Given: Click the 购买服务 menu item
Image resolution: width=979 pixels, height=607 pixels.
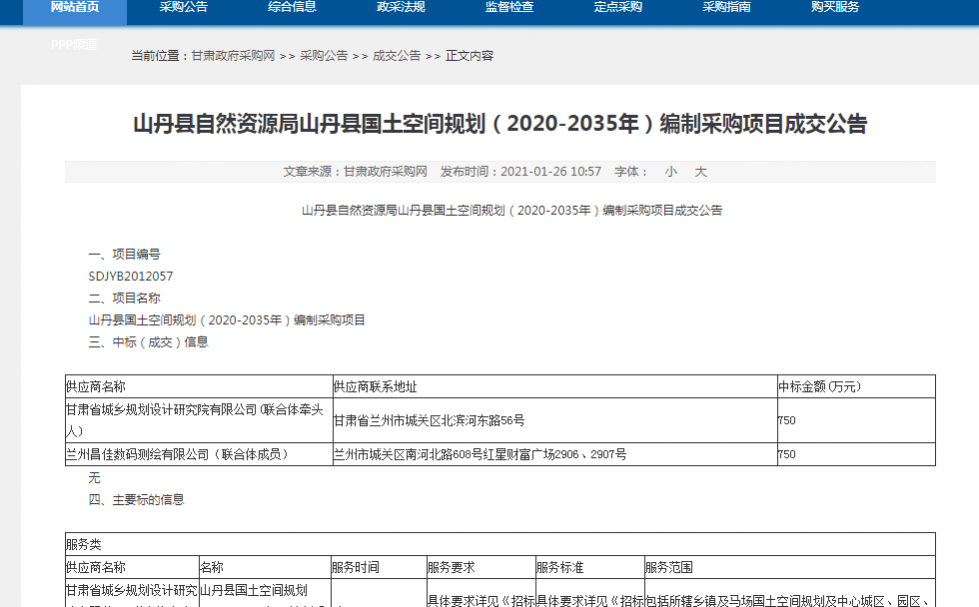Looking at the screenshot, I should pos(835,7).
